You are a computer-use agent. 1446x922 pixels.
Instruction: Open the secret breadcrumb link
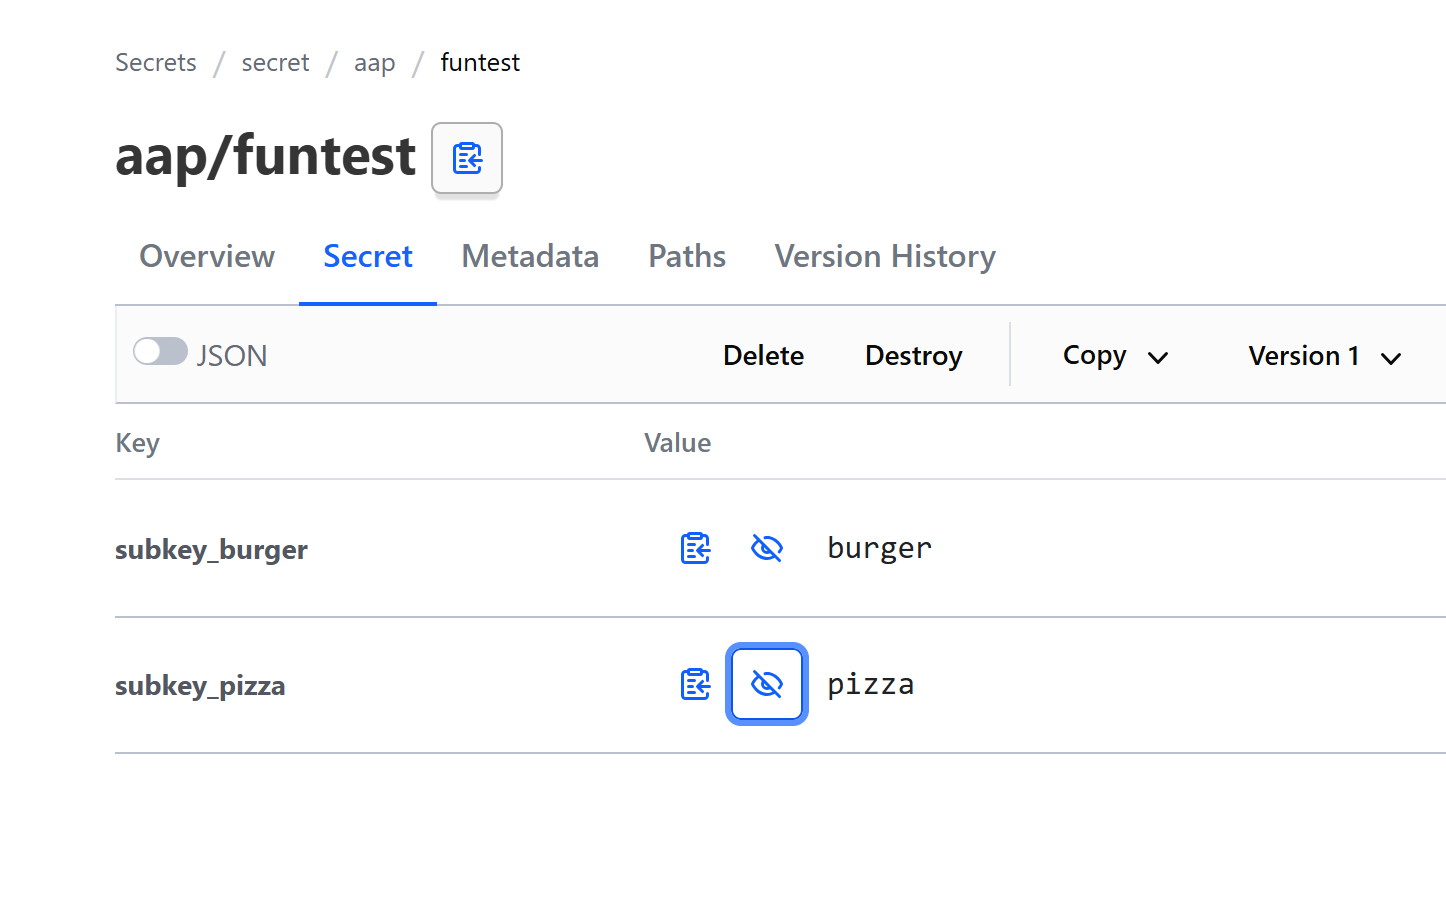pyautogui.click(x=275, y=63)
